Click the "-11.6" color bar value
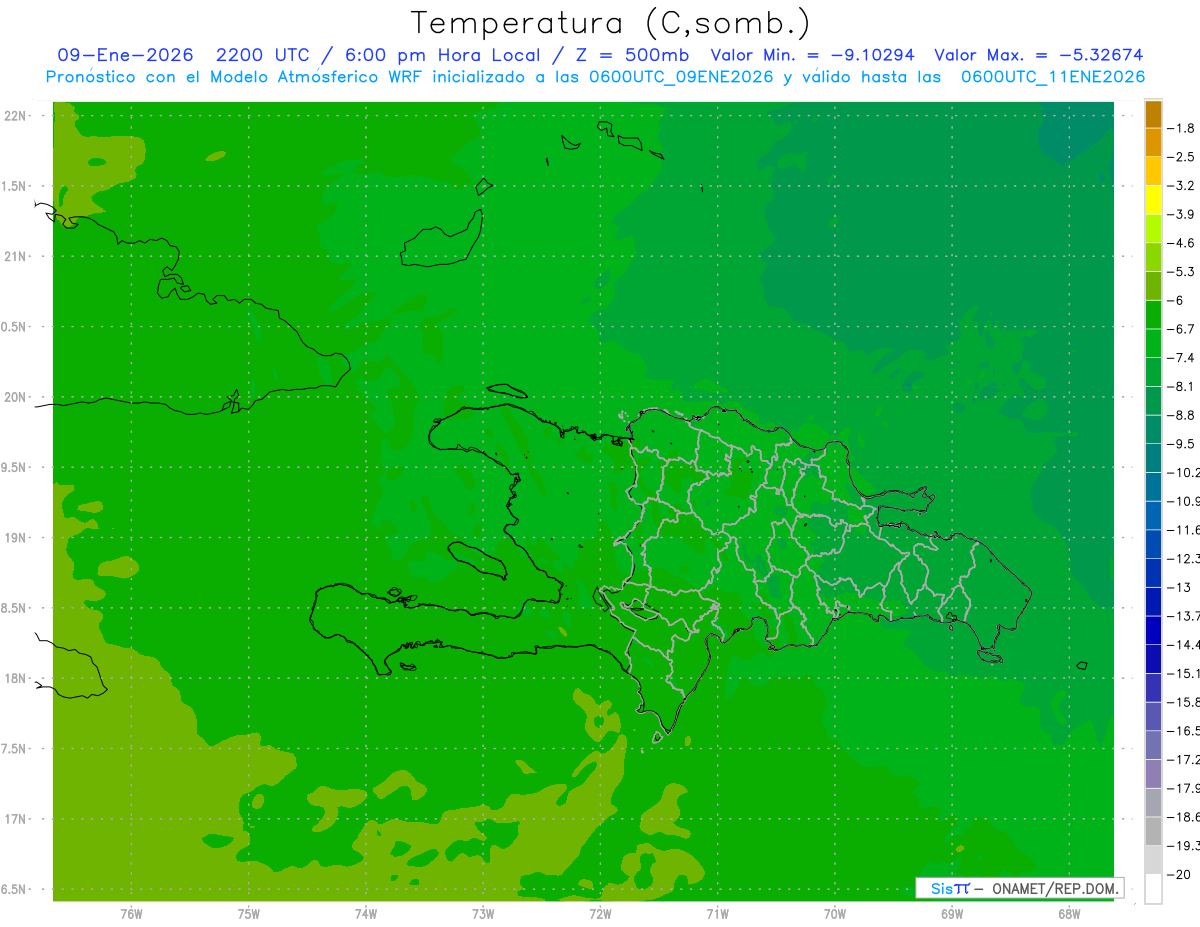Viewport: 1200px width, 927px height. (1183, 530)
